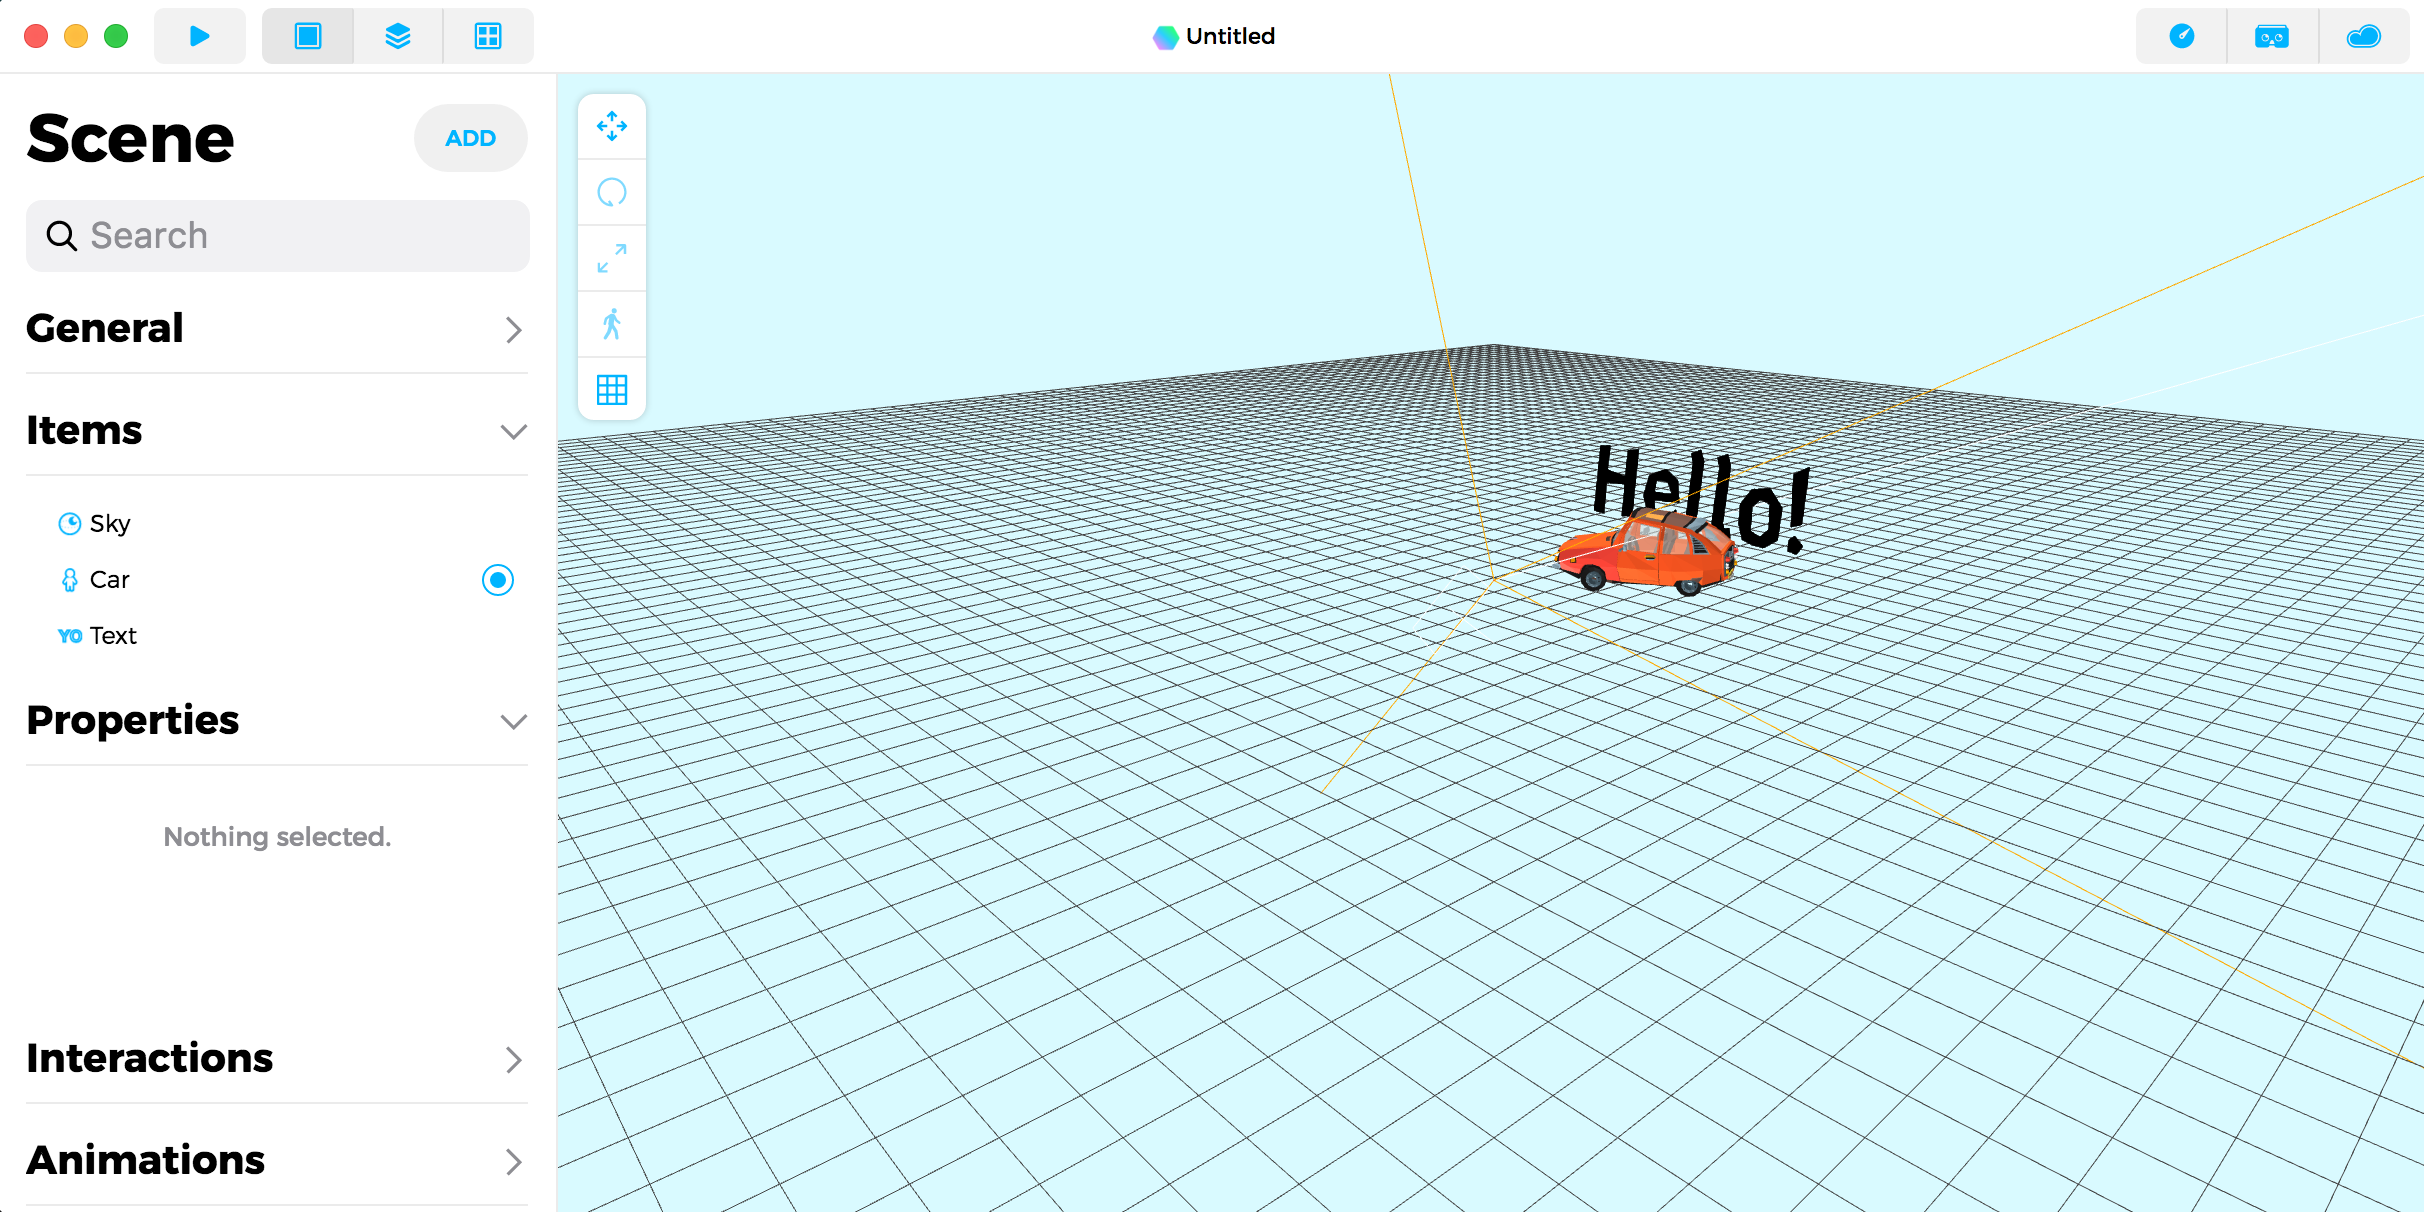Toggle the Car item's radio indicator

498,580
